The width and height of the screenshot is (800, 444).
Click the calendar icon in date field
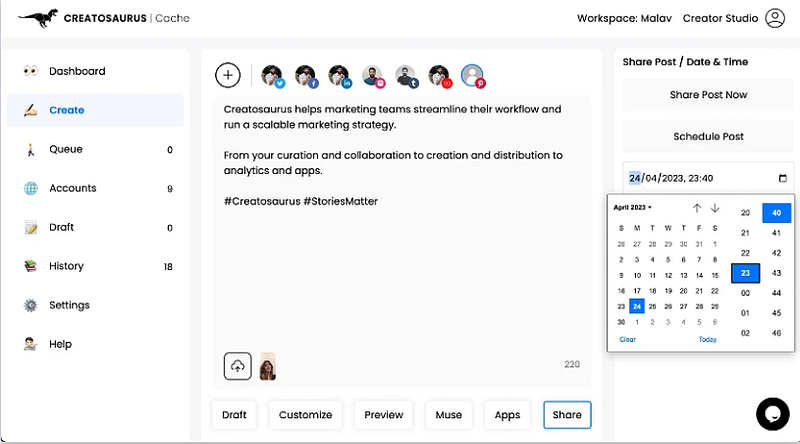click(783, 178)
